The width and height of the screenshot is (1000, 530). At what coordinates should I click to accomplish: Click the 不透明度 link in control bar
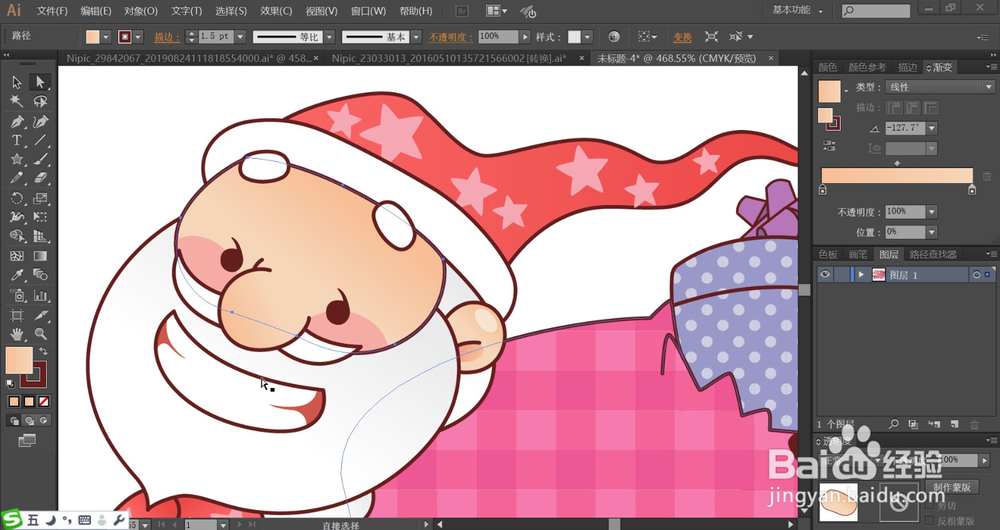pyautogui.click(x=451, y=37)
